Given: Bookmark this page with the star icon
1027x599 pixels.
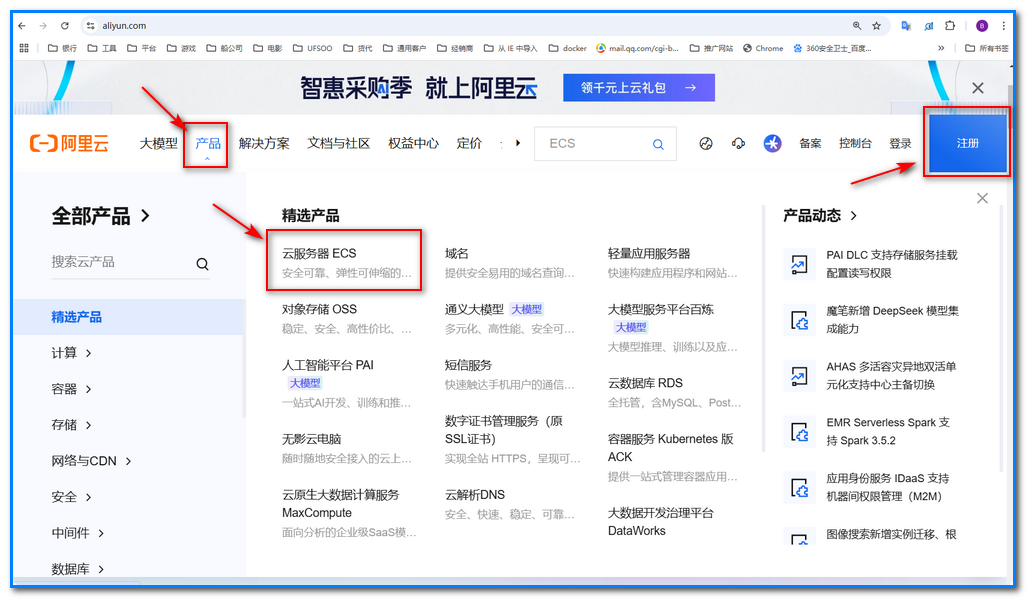Looking at the screenshot, I should tap(876, 26).
